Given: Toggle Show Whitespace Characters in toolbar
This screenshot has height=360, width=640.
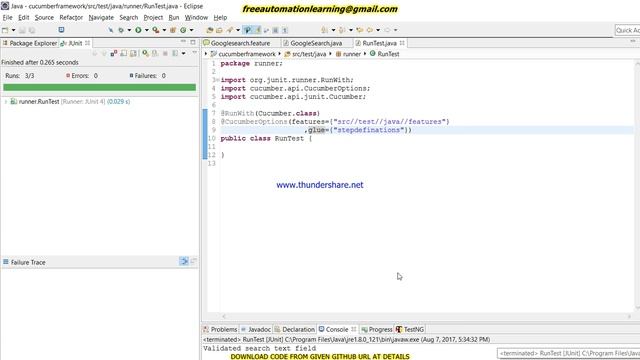Looking at the screenshot, I should (284, 30).
